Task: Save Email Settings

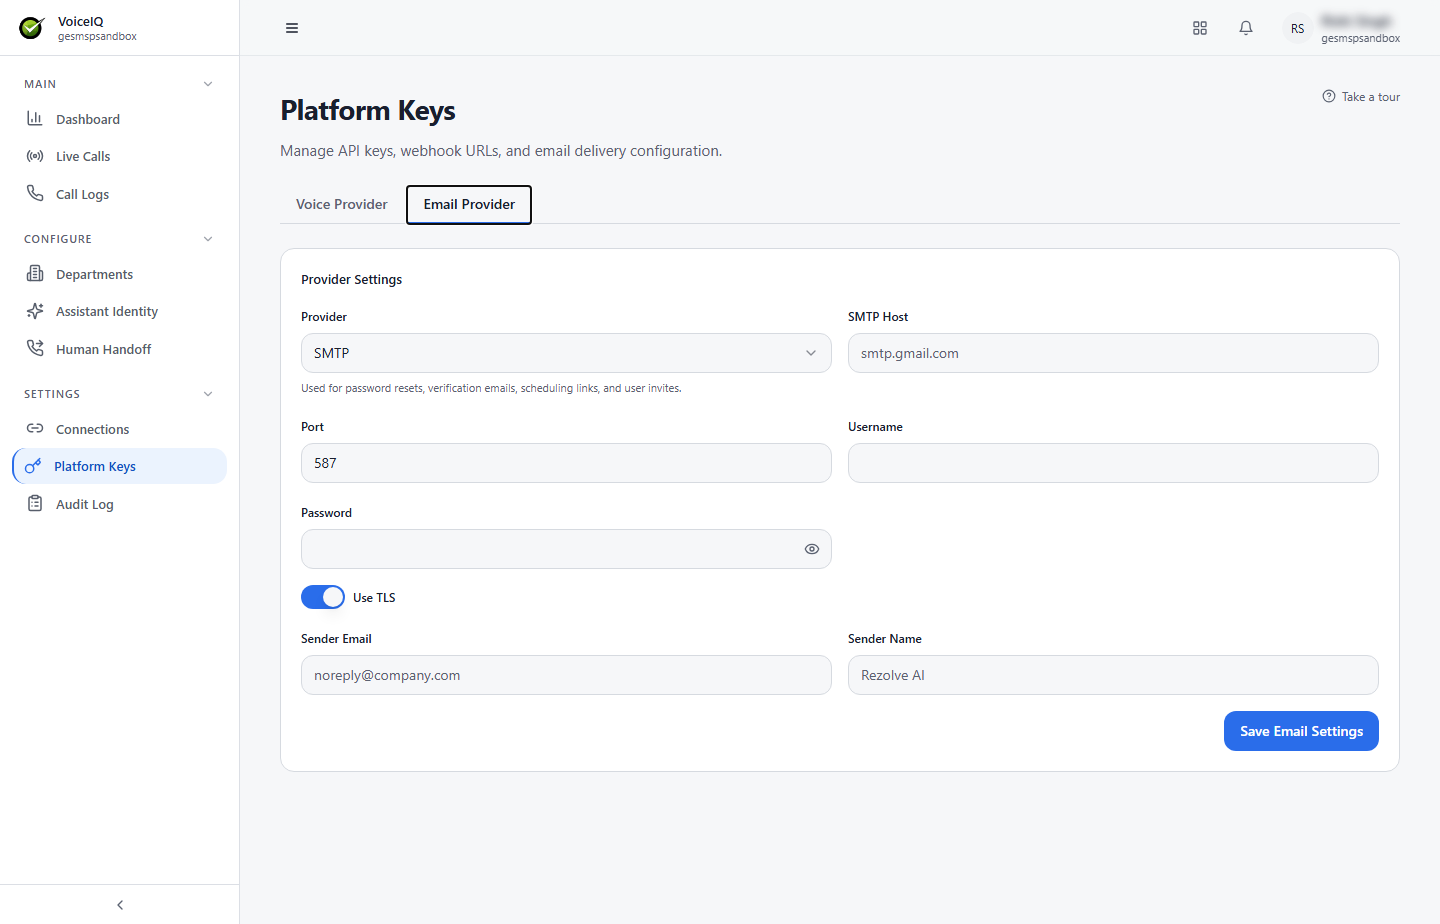Action: pos(1301,731)
